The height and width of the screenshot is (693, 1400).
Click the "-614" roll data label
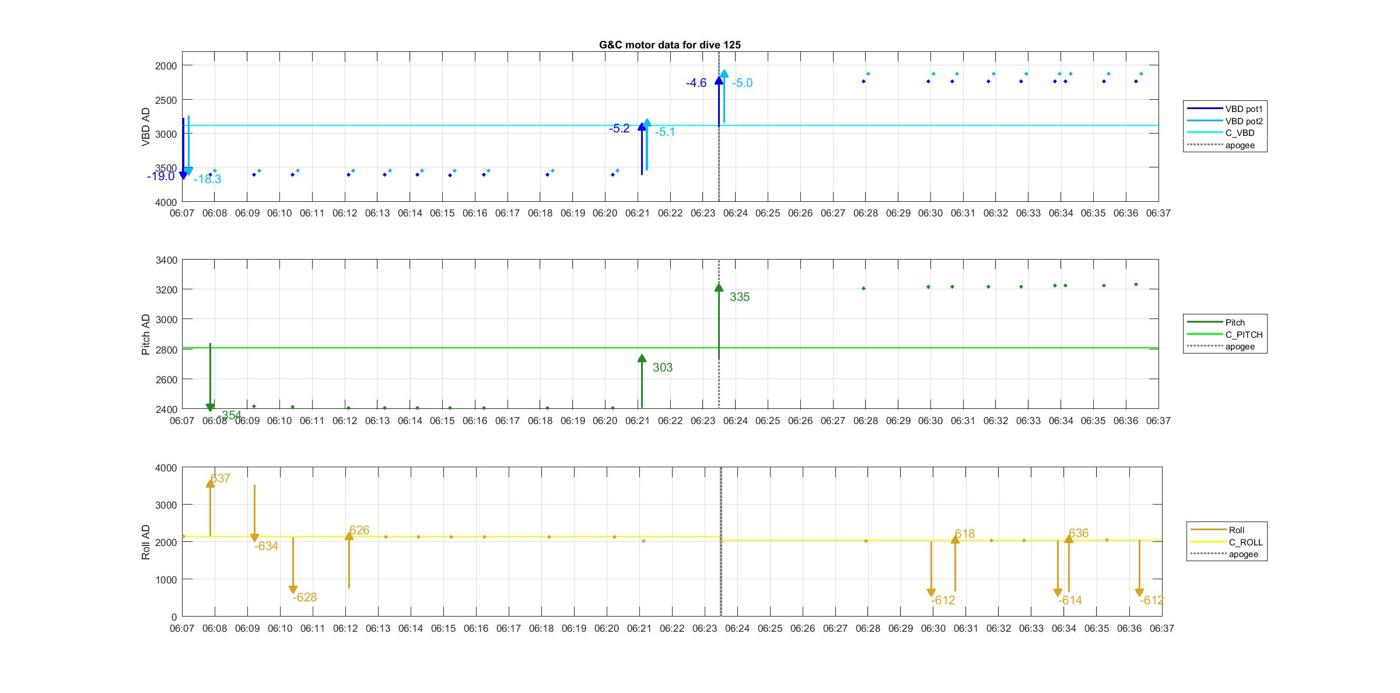coord(1070,601)
